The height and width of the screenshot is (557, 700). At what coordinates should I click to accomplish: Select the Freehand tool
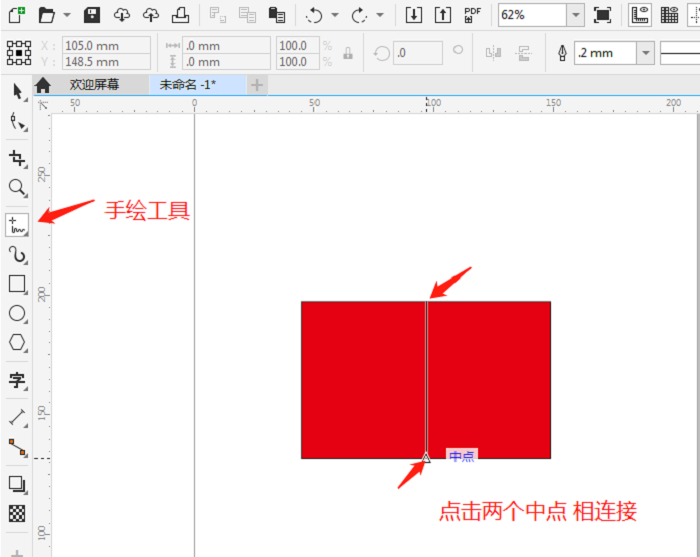[x=17, y=225]
